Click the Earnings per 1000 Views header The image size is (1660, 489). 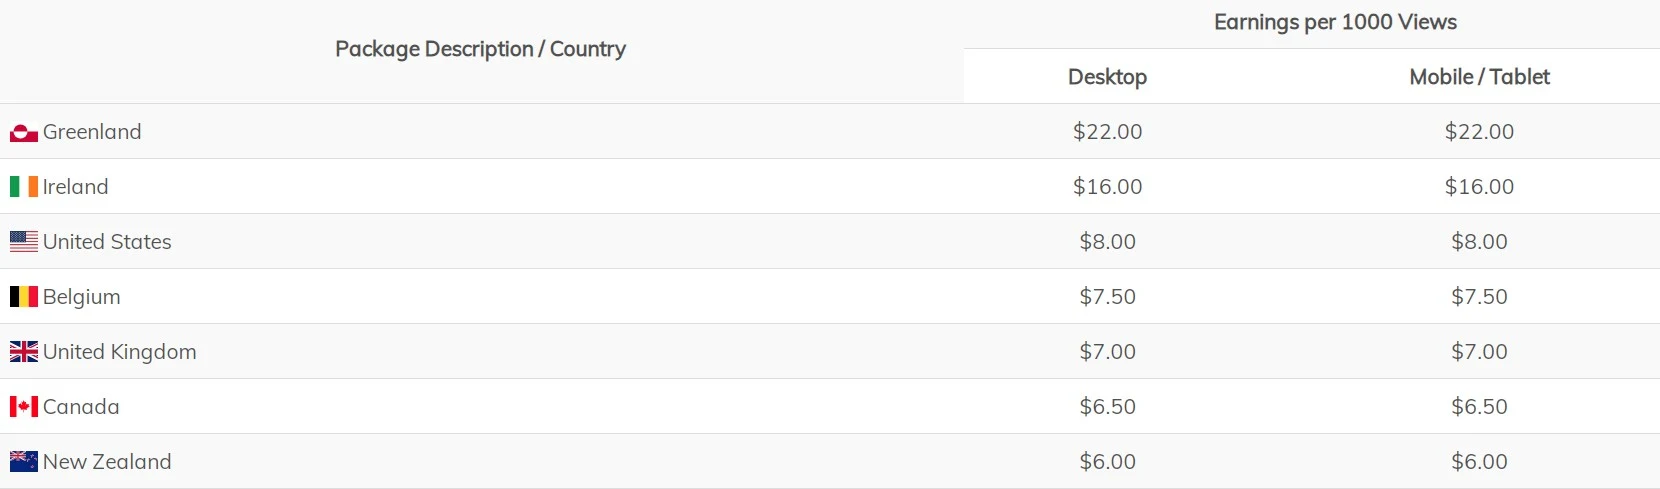(1335, 22)
